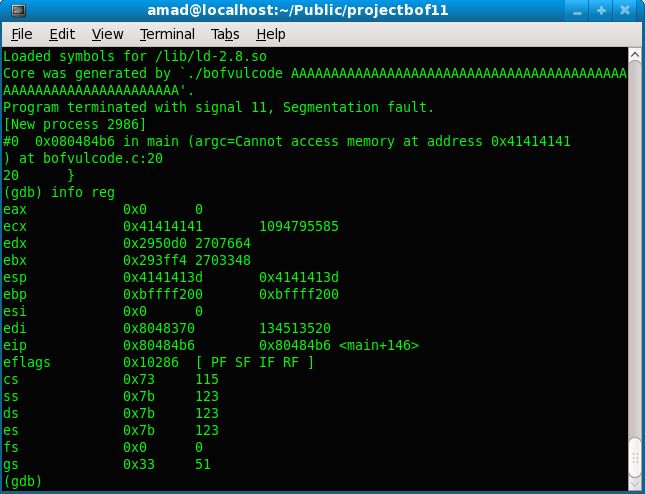Click the eax register name

pos(15,210)
